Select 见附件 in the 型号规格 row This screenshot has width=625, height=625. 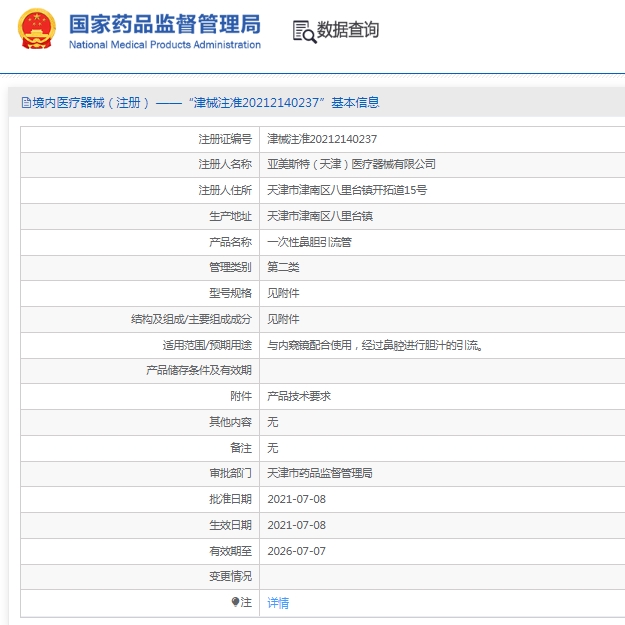click(283, 293)
